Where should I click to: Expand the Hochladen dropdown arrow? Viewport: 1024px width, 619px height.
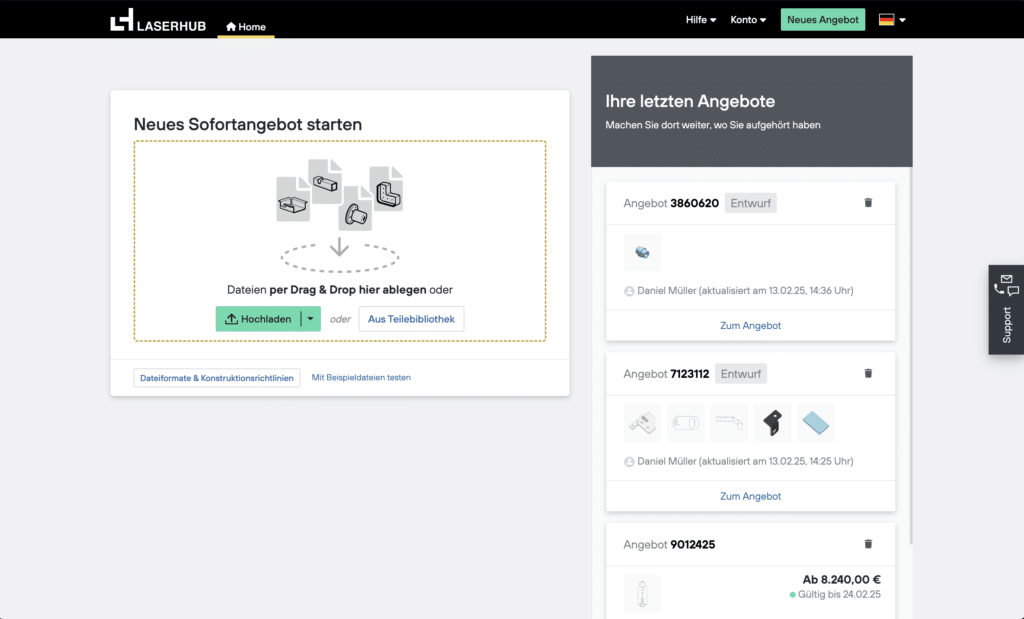pyautogui.click(x=311, y=319)
